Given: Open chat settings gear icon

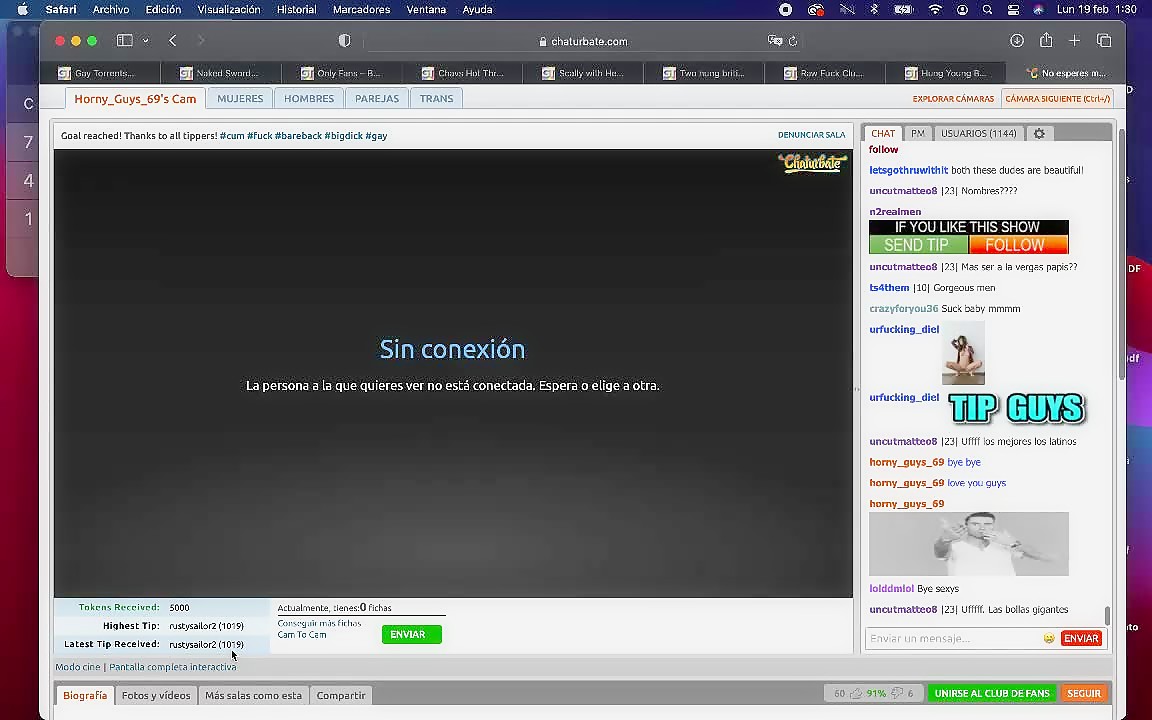Looking at the screenshot, I should [1039, 133].
